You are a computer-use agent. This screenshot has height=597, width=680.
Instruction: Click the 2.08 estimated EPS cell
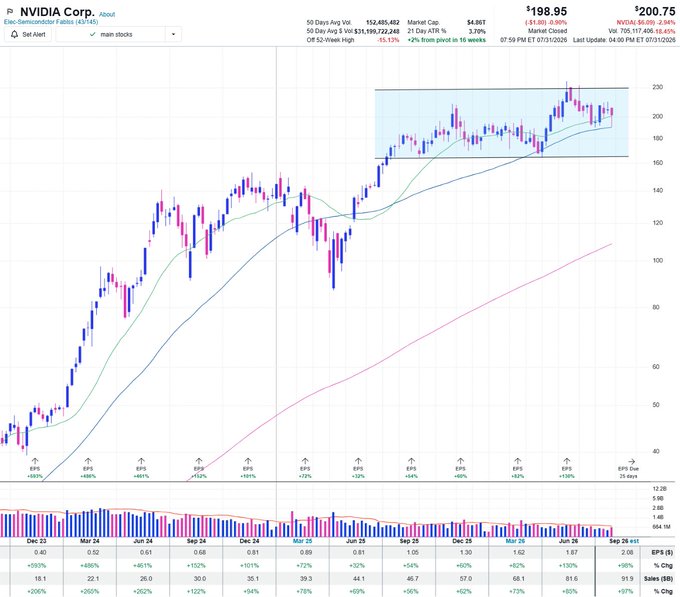[628, 552]
